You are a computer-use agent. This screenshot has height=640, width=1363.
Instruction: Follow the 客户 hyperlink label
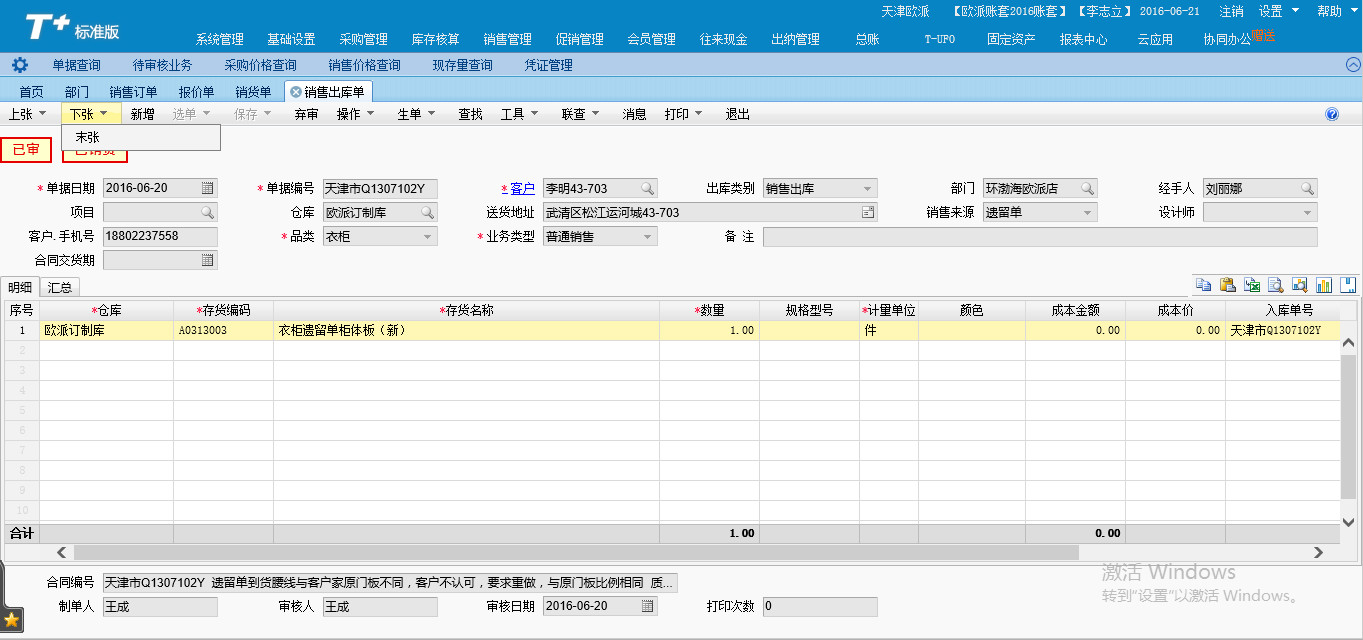click(x=522, y=188)
